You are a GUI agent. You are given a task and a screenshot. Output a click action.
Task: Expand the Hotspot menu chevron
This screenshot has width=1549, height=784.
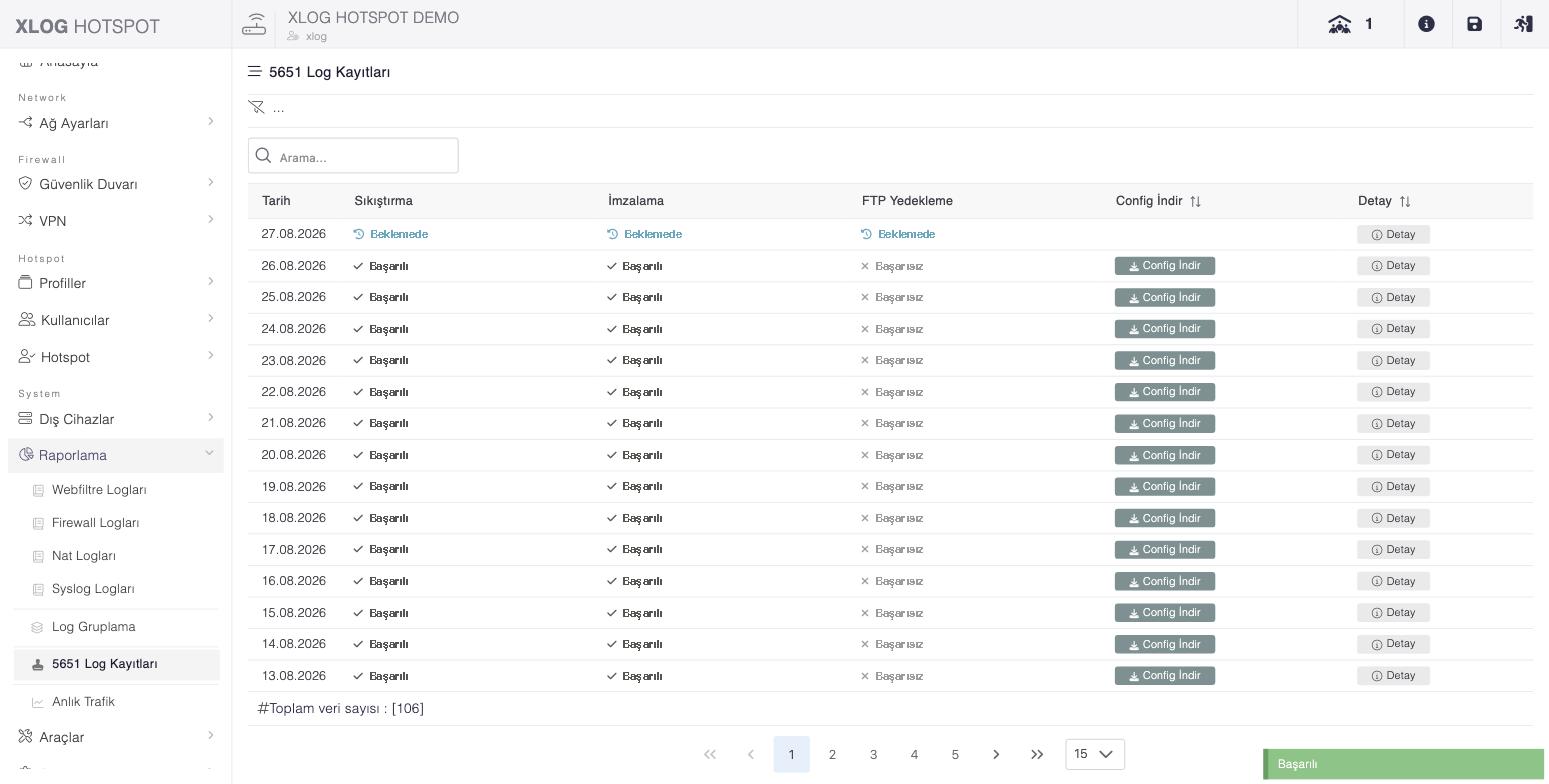pyautogui.click(x=210, y=356)
